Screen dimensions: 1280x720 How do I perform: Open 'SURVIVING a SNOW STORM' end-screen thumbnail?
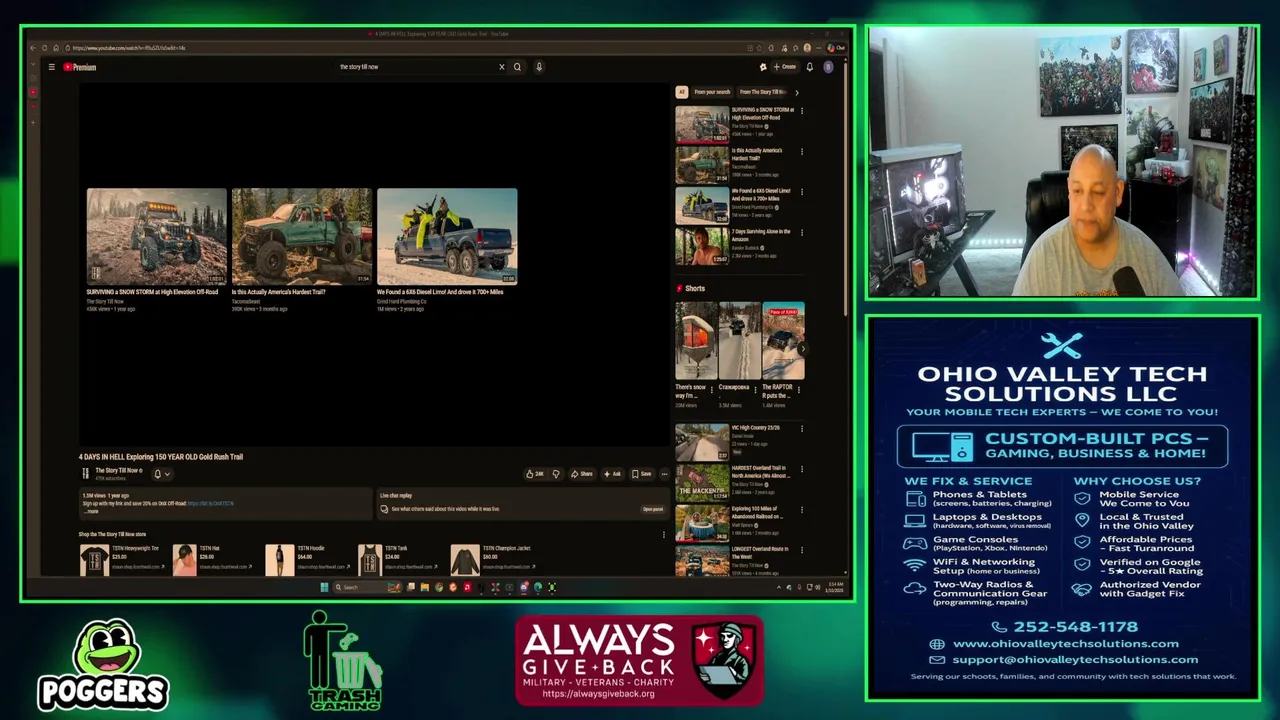[156, 236]
